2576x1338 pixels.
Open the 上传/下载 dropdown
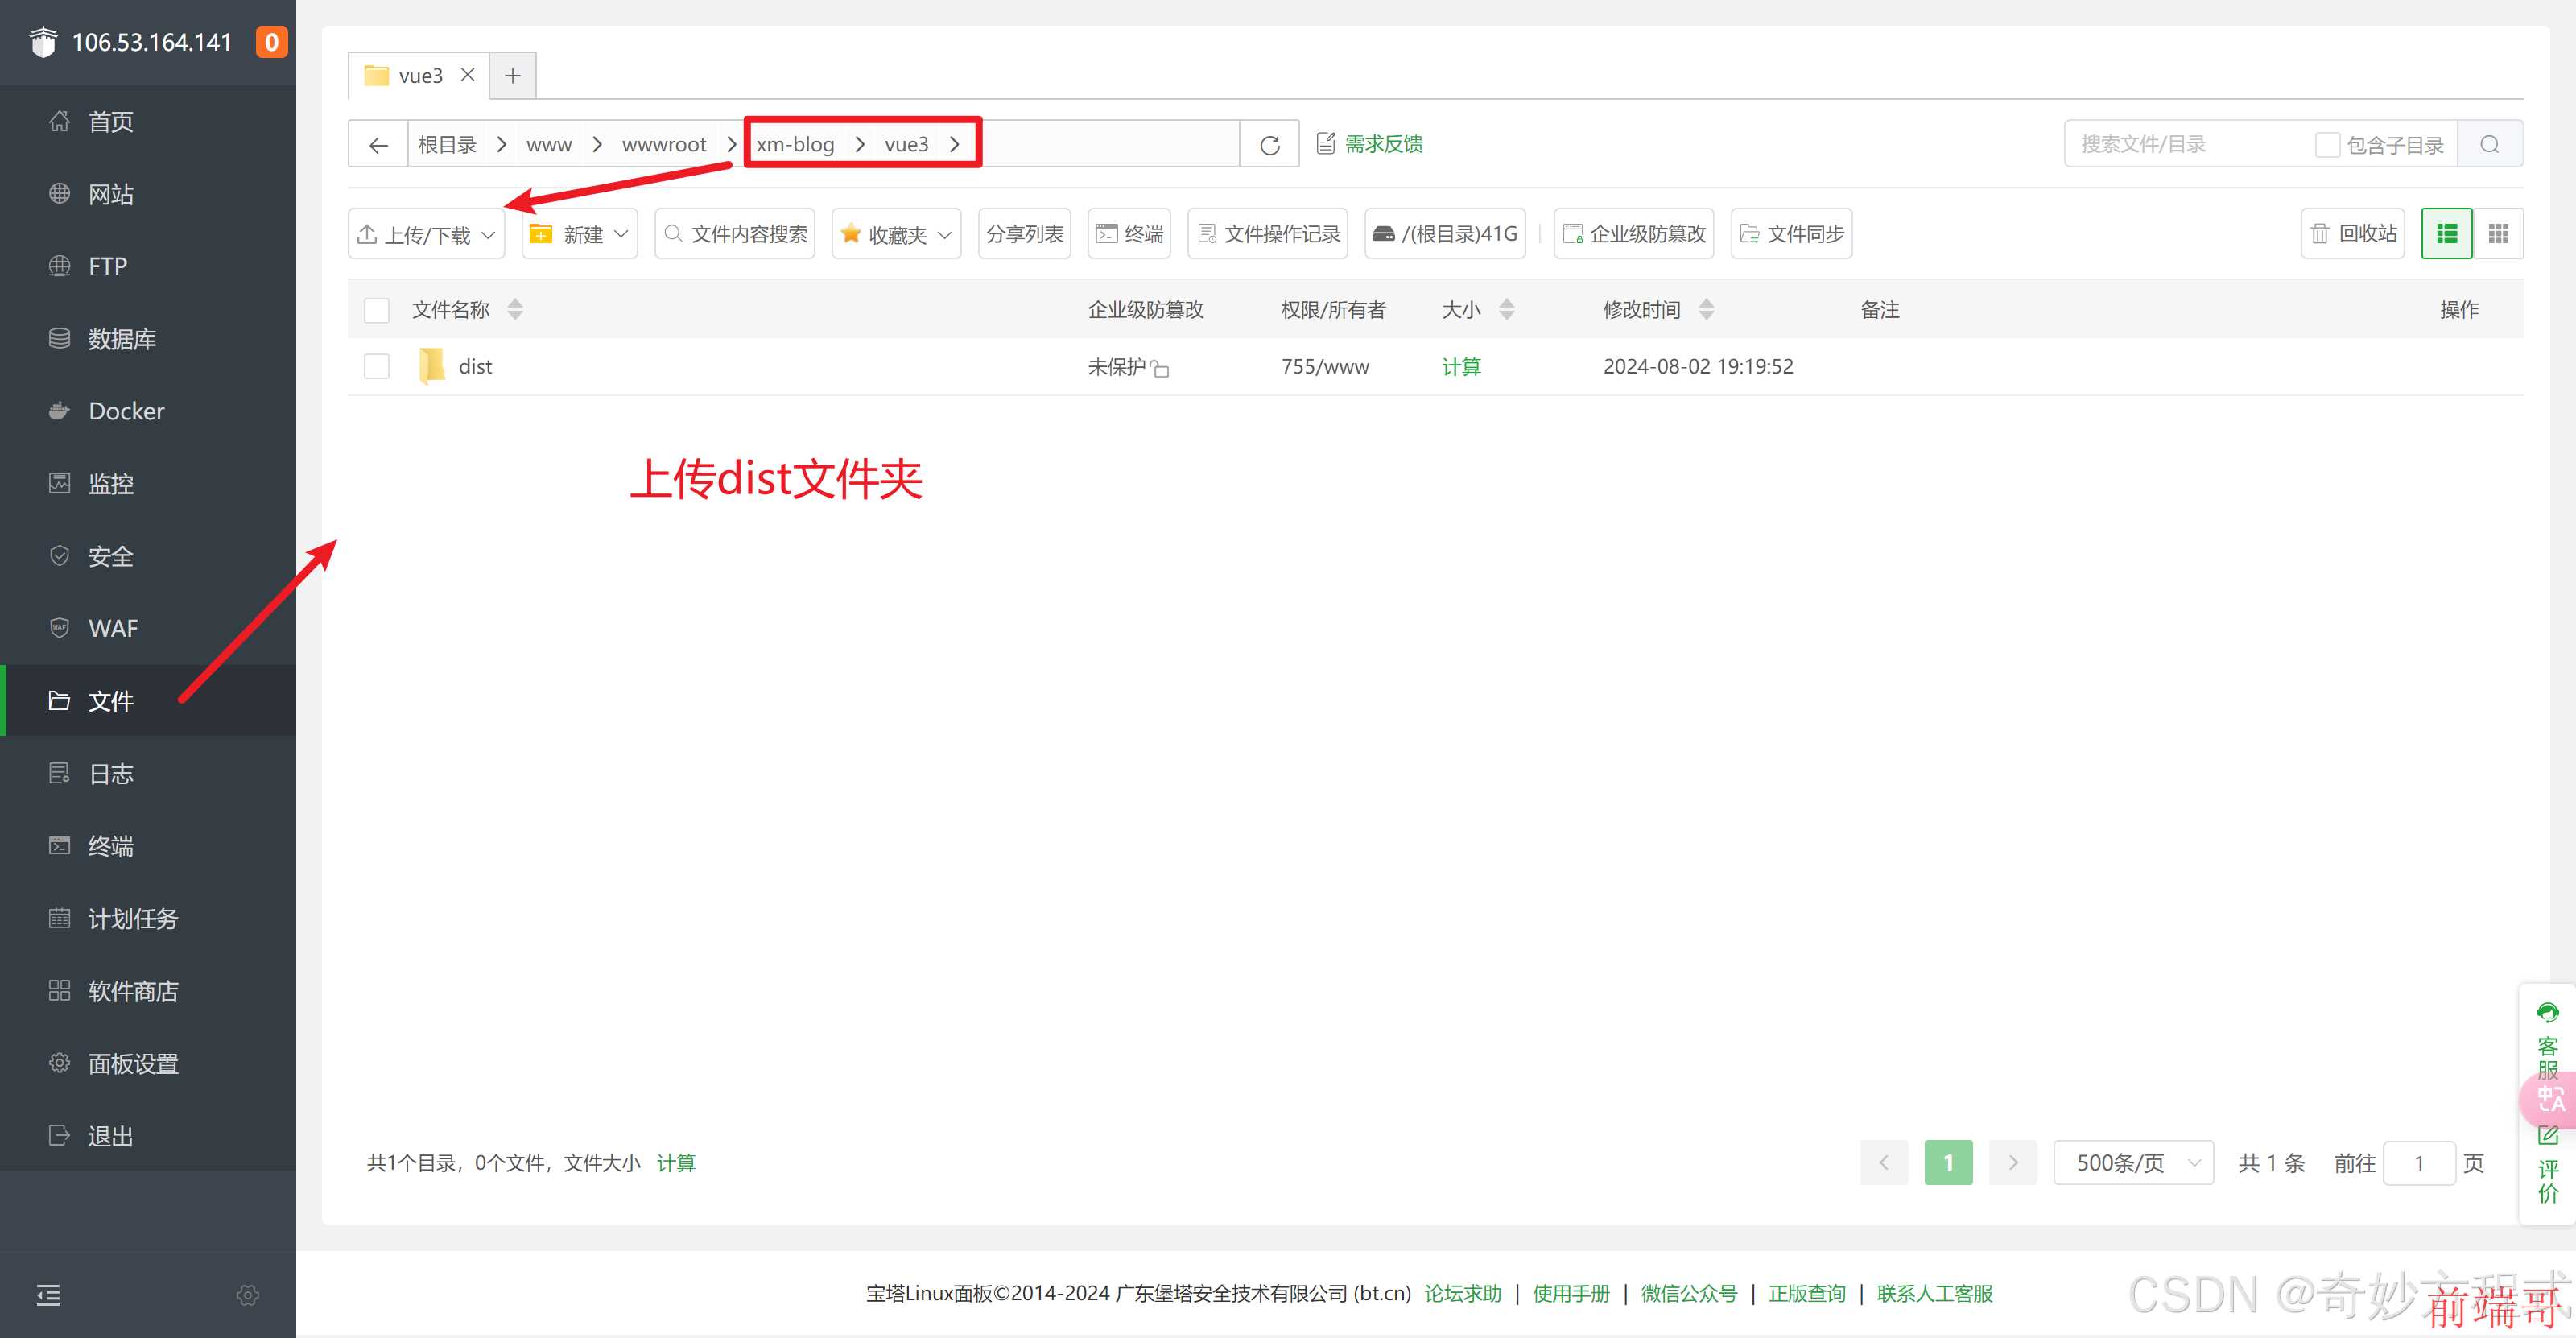click(x=426, y=234)
